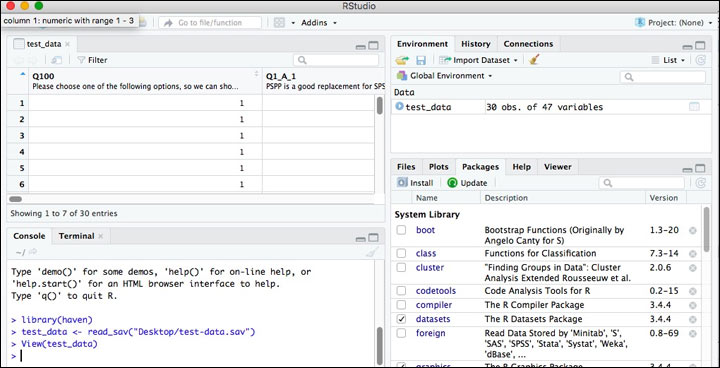Screen dimensions: 720x368
Task: Click the Update packages button
Action: tap(467, 183)
